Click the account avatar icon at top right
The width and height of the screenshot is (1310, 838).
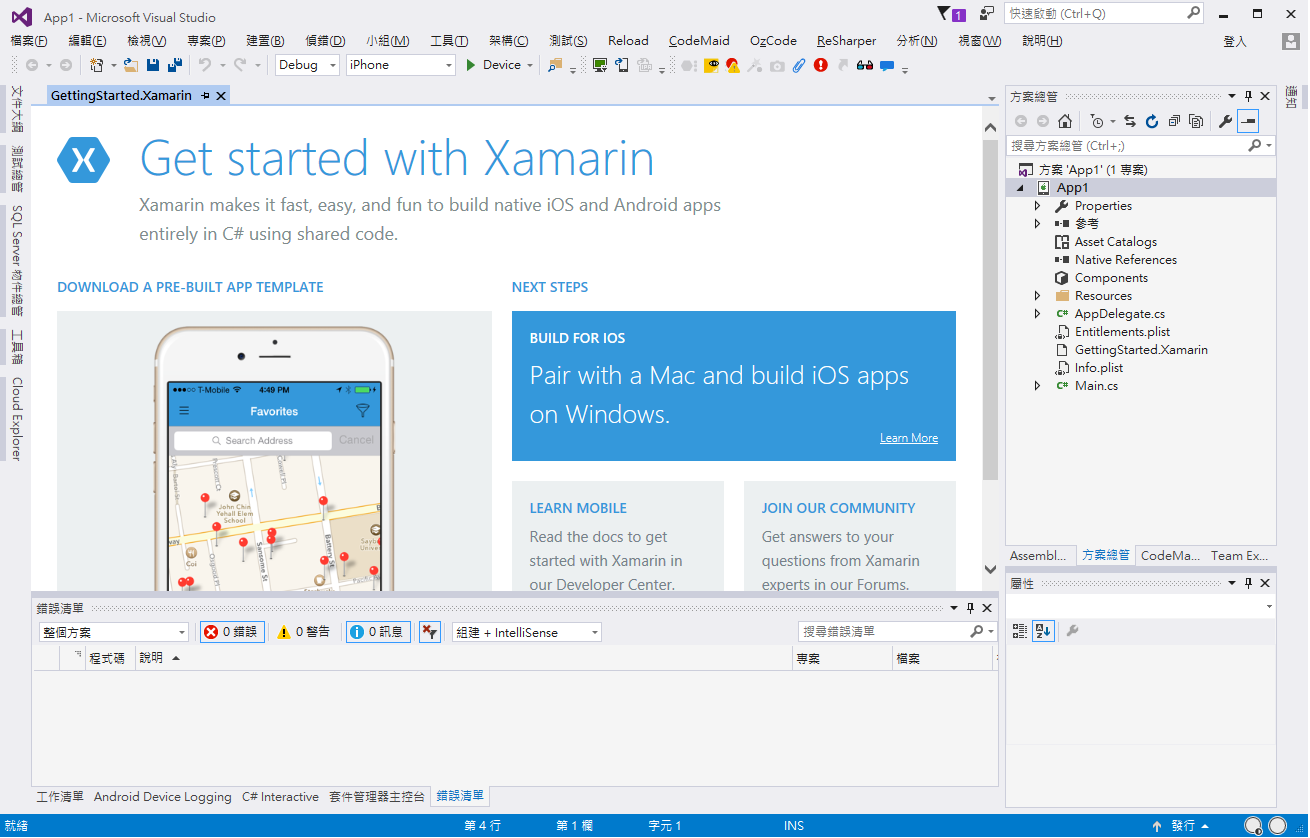pyautogui.click(x=1292, y=41)
